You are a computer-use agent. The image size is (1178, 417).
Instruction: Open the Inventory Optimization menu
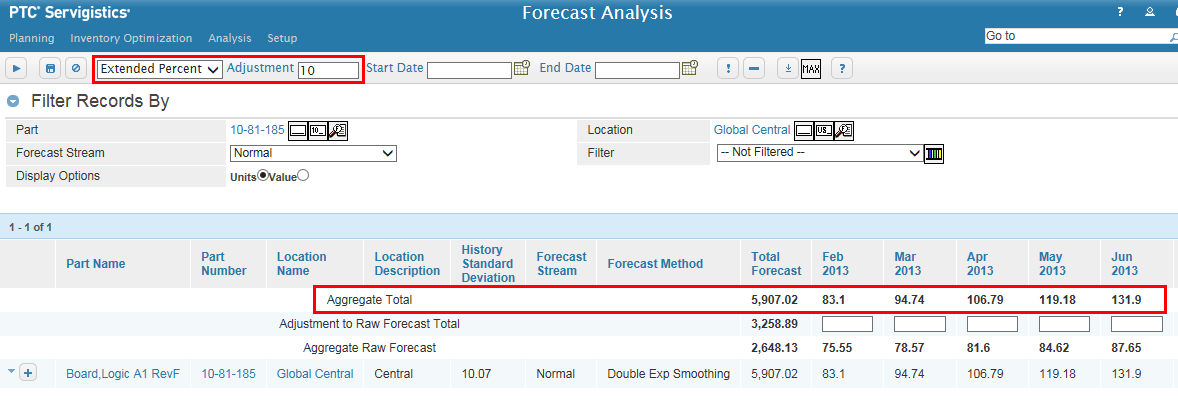[131, 38]
